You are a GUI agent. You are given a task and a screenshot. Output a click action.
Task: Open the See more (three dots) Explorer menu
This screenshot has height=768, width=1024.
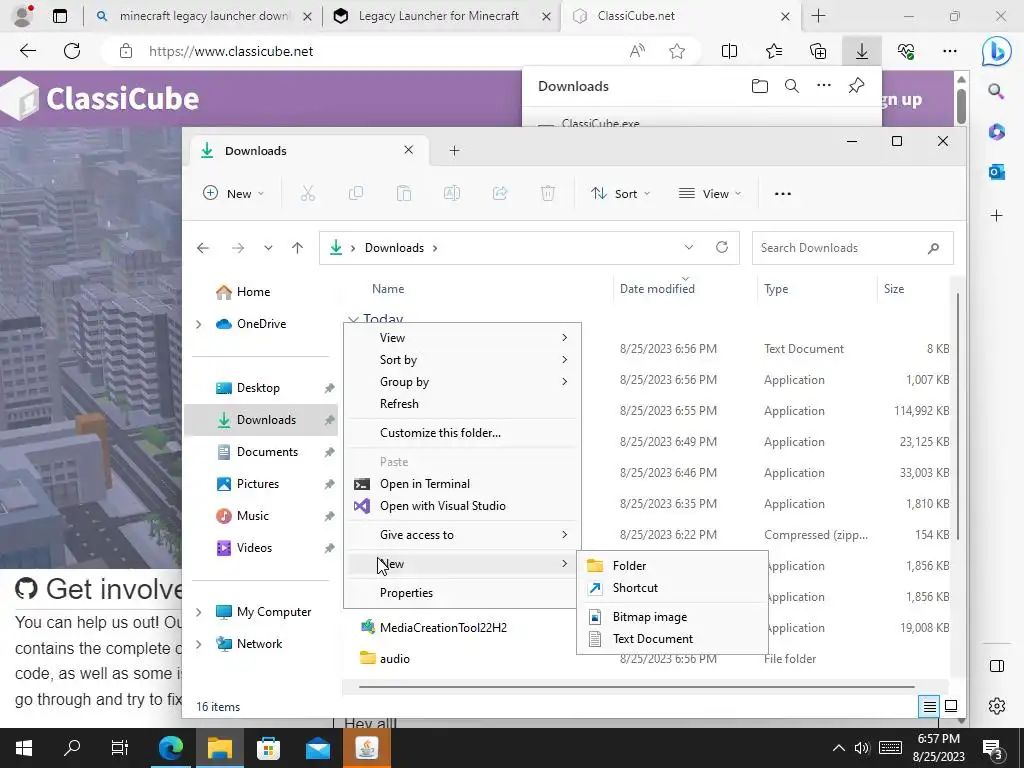coord(782,194)
